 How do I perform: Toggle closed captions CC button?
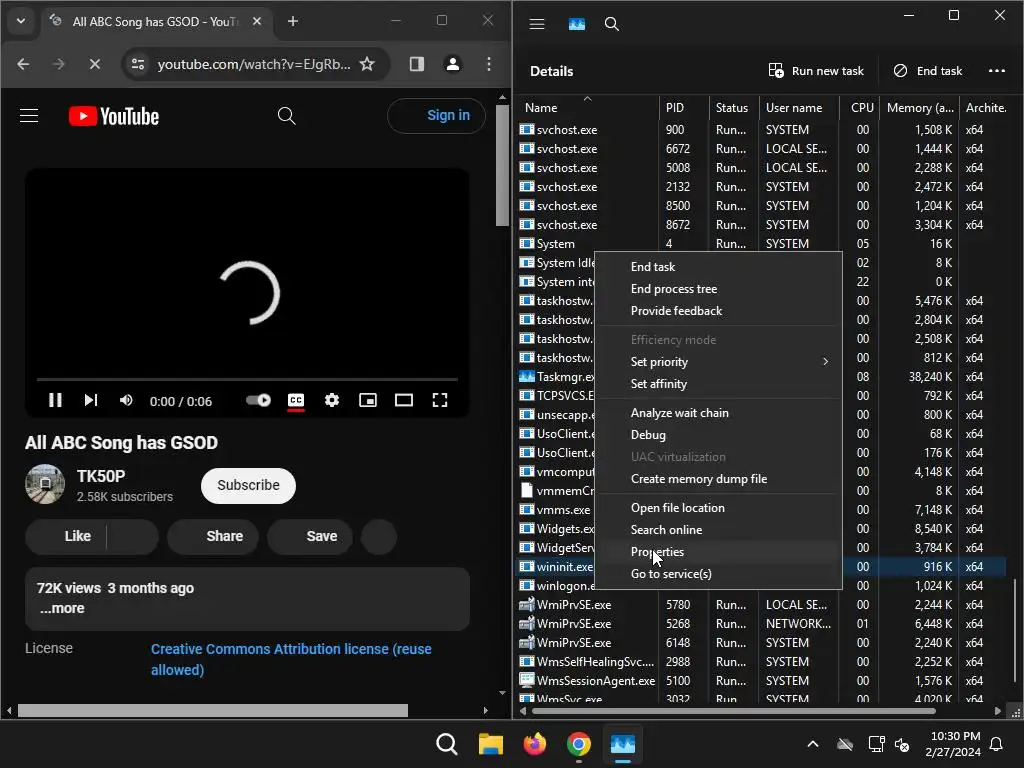(296, 400)
